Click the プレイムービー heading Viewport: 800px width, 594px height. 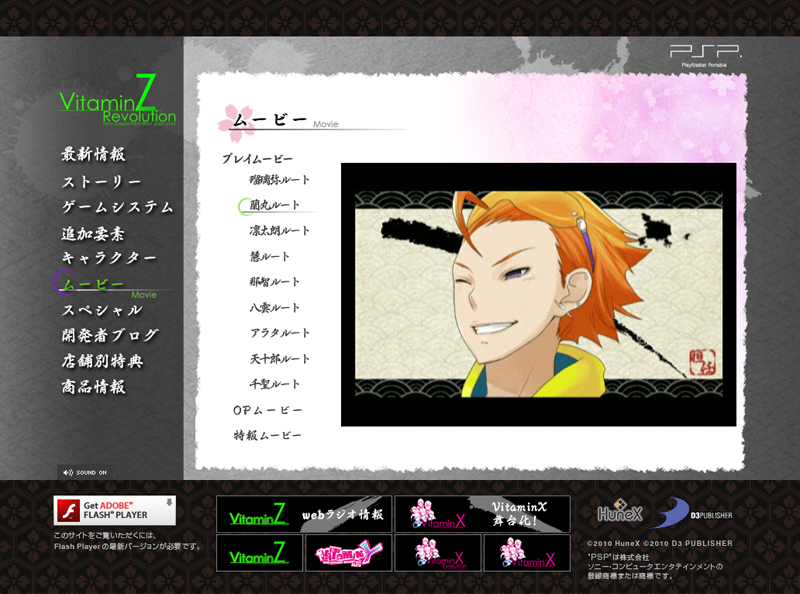coord(257,159)
